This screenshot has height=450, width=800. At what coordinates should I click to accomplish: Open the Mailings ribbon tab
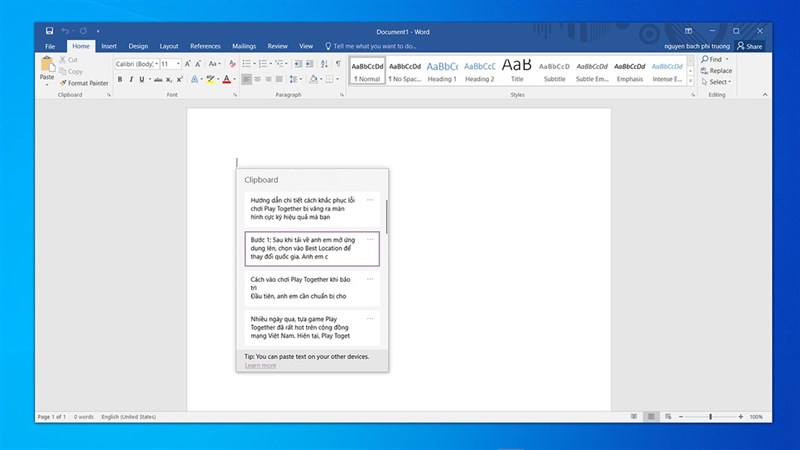point(243,46)
